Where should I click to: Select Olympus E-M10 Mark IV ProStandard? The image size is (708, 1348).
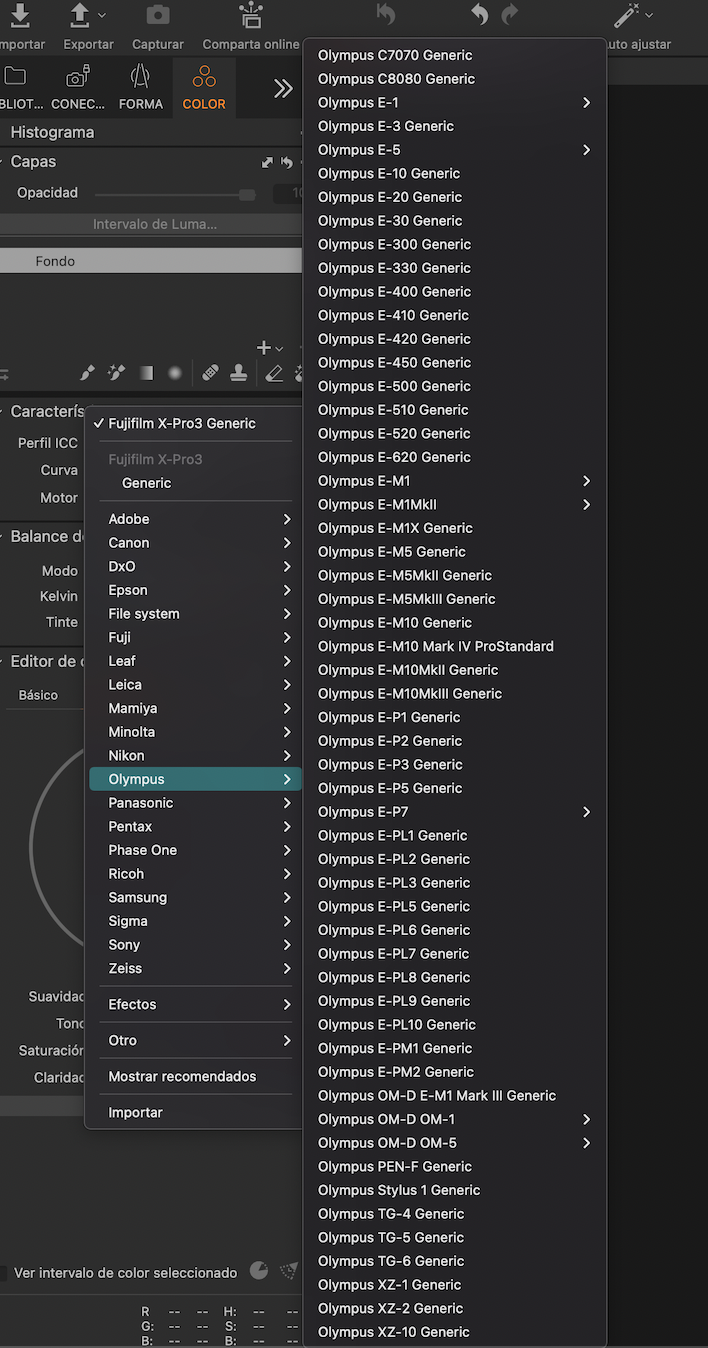[455, 646]
